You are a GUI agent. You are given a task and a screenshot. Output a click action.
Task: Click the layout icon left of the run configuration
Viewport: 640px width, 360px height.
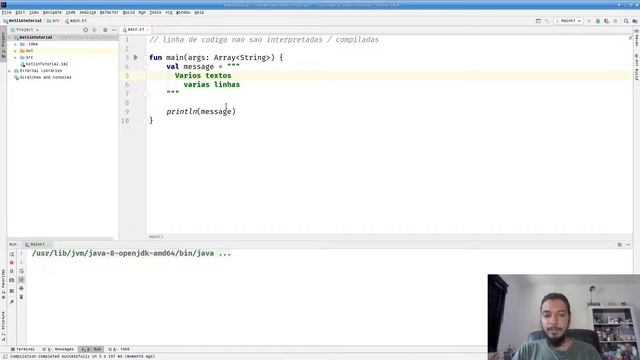(x=538, y=21)
